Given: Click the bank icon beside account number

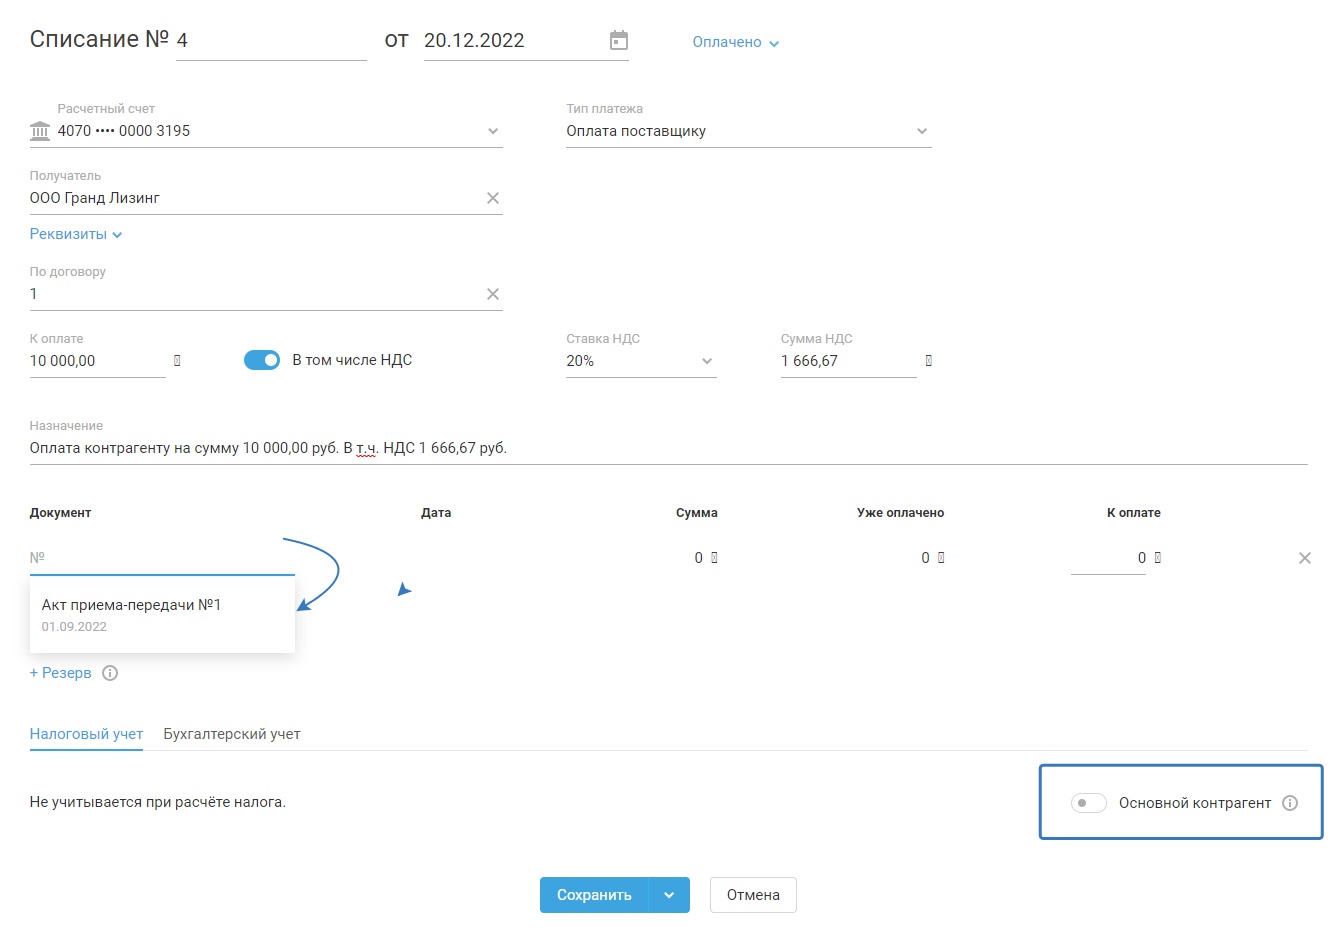Looking at the screenshot, I should pyautogui.click(x=40, y=131).
